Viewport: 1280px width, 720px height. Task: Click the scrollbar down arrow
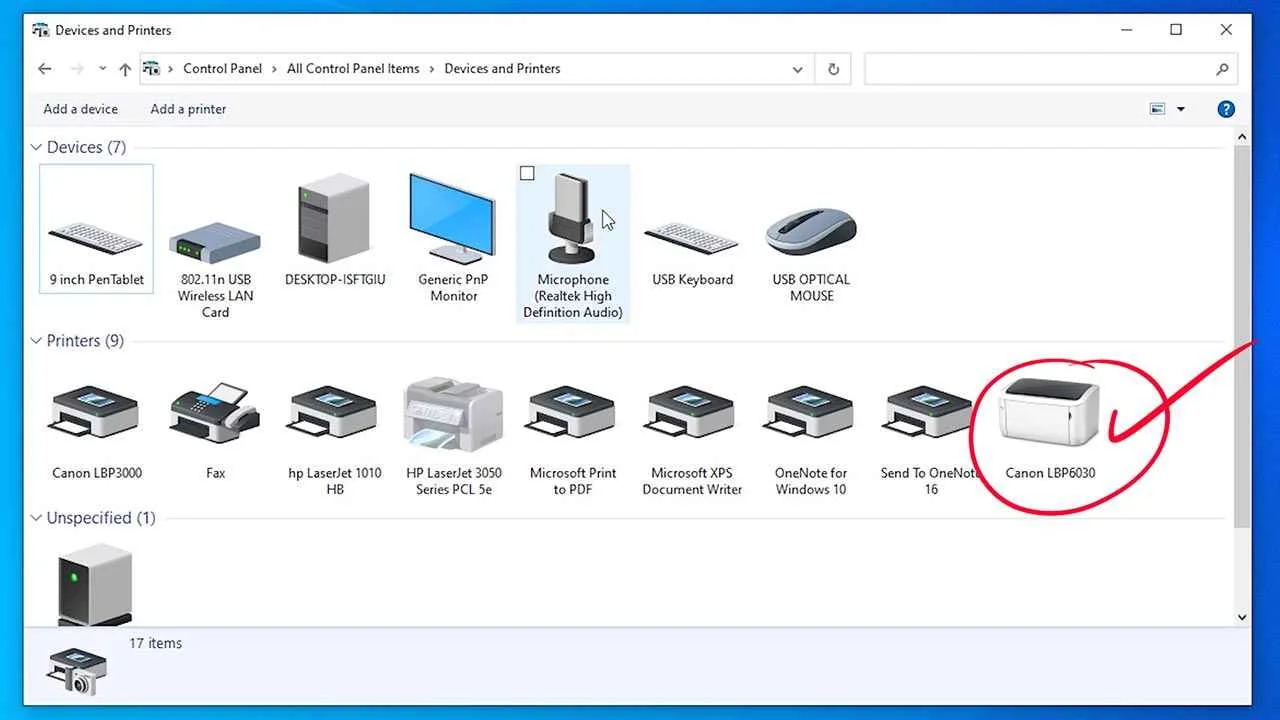[1243, 618]
